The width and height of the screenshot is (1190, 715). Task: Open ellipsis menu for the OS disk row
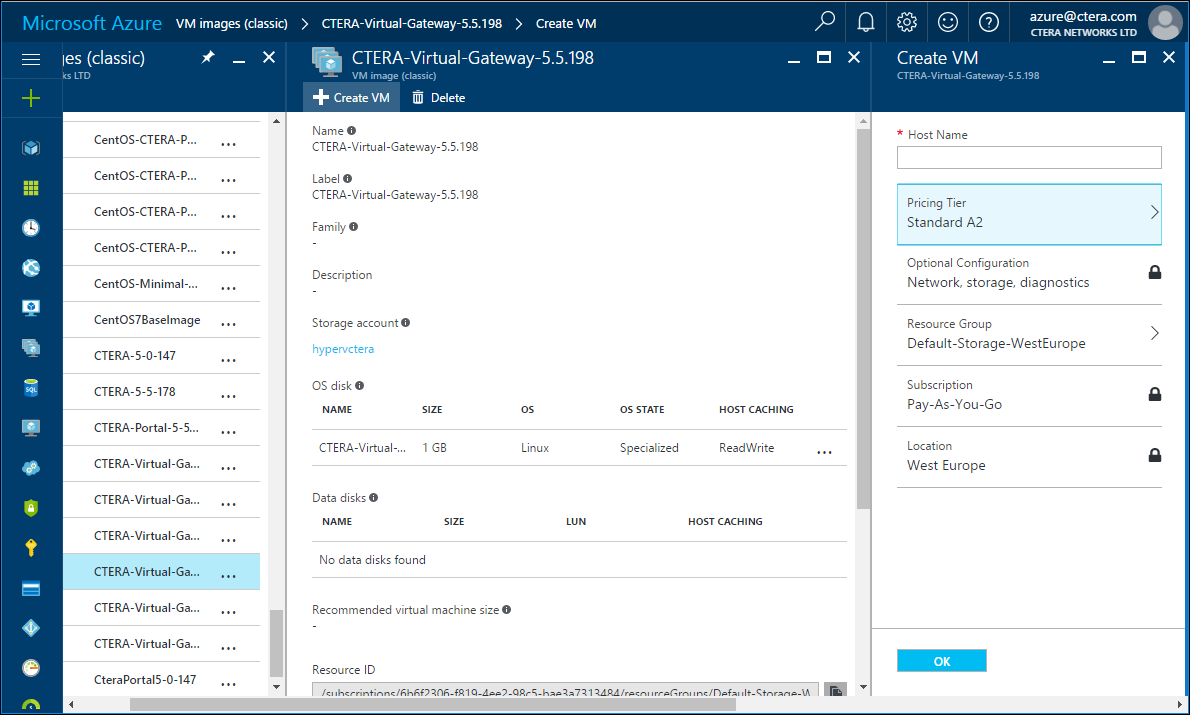click(x=824, y=452)
